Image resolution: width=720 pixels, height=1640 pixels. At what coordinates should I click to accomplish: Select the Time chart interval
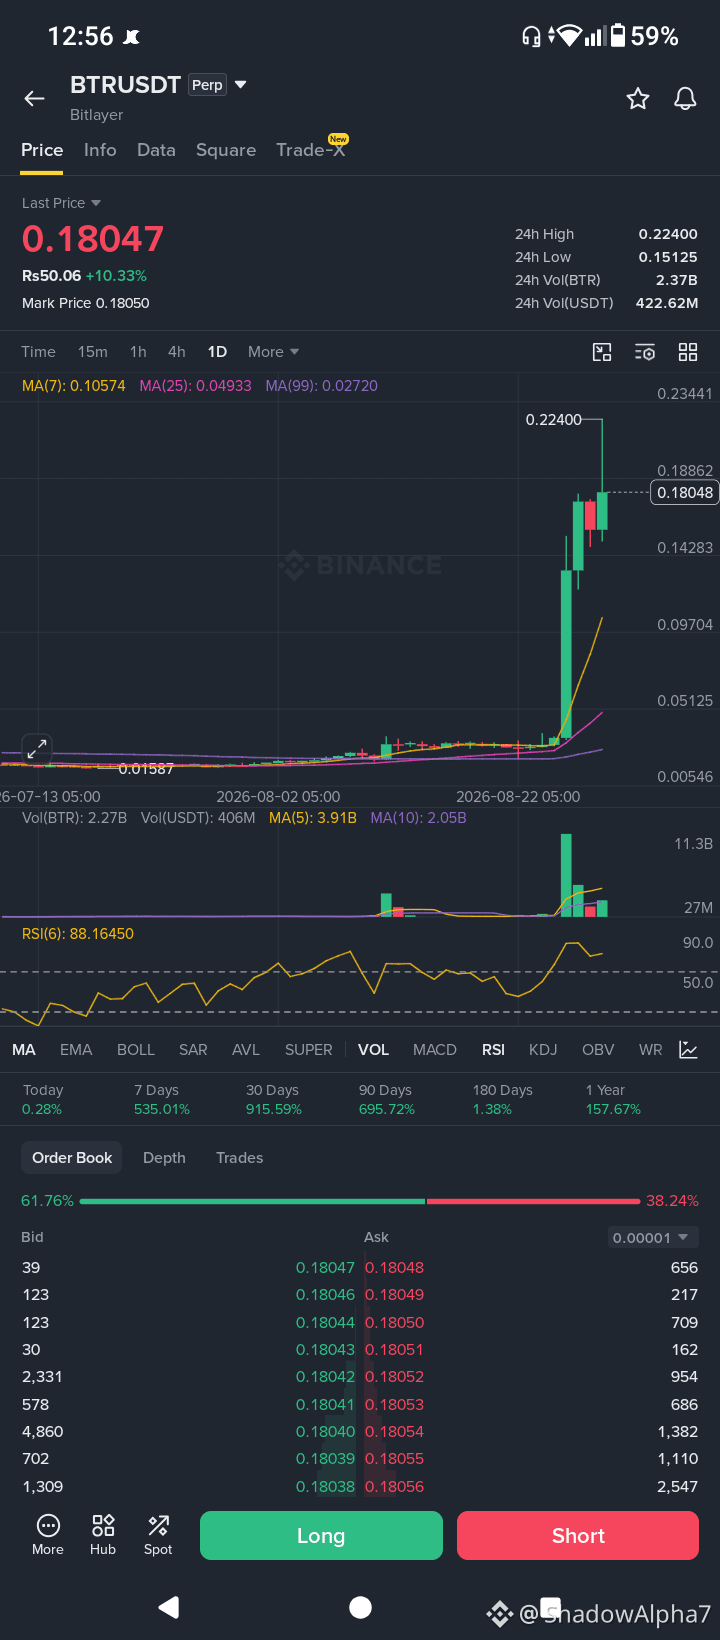tap(38, 352)
